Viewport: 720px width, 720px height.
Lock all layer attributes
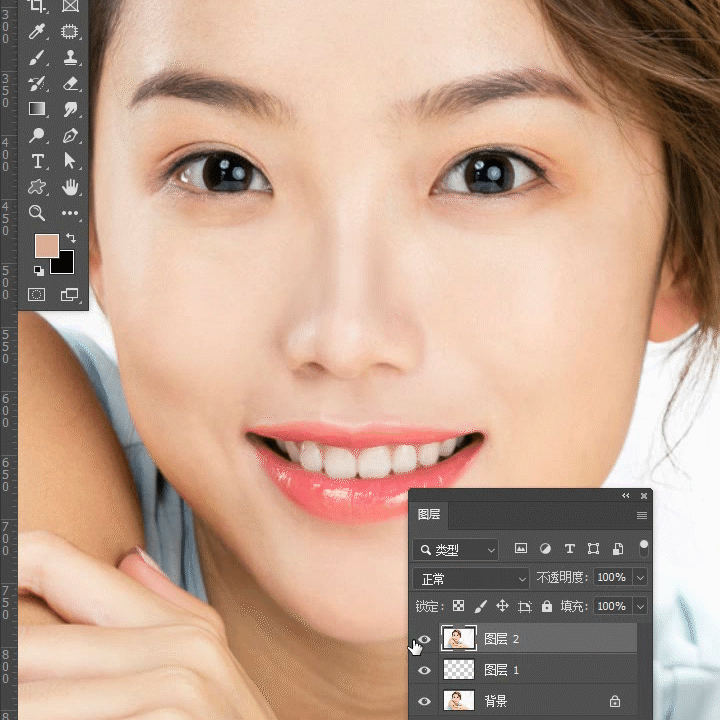(546, 606)
